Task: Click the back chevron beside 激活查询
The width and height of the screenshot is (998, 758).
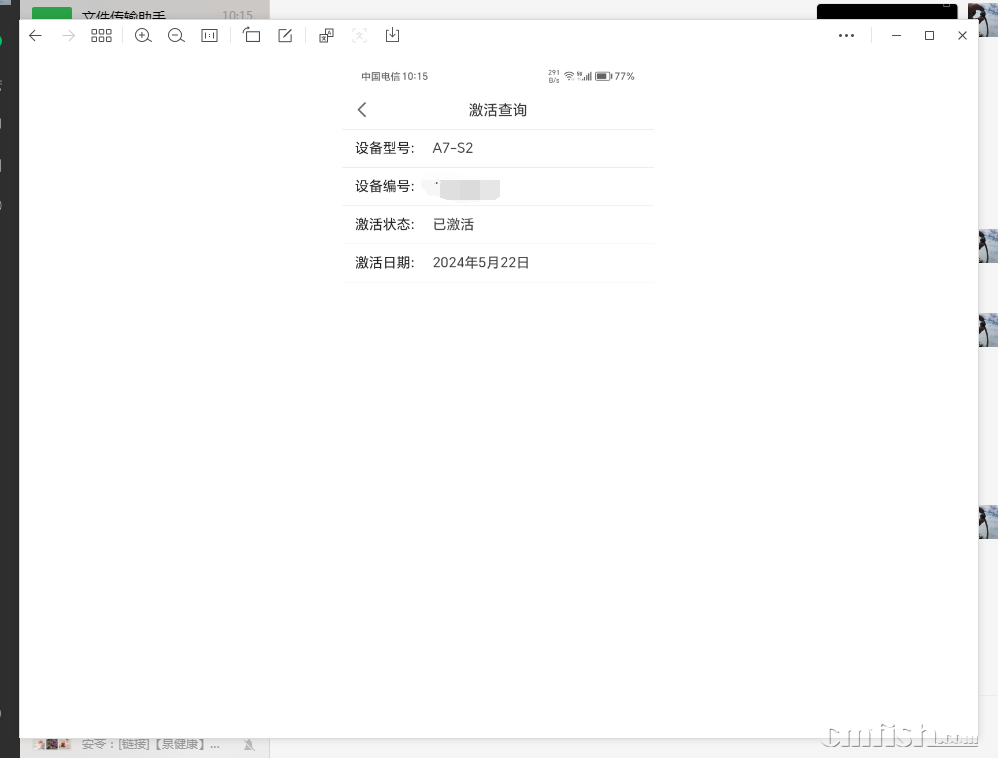Action: pos(362,110)
